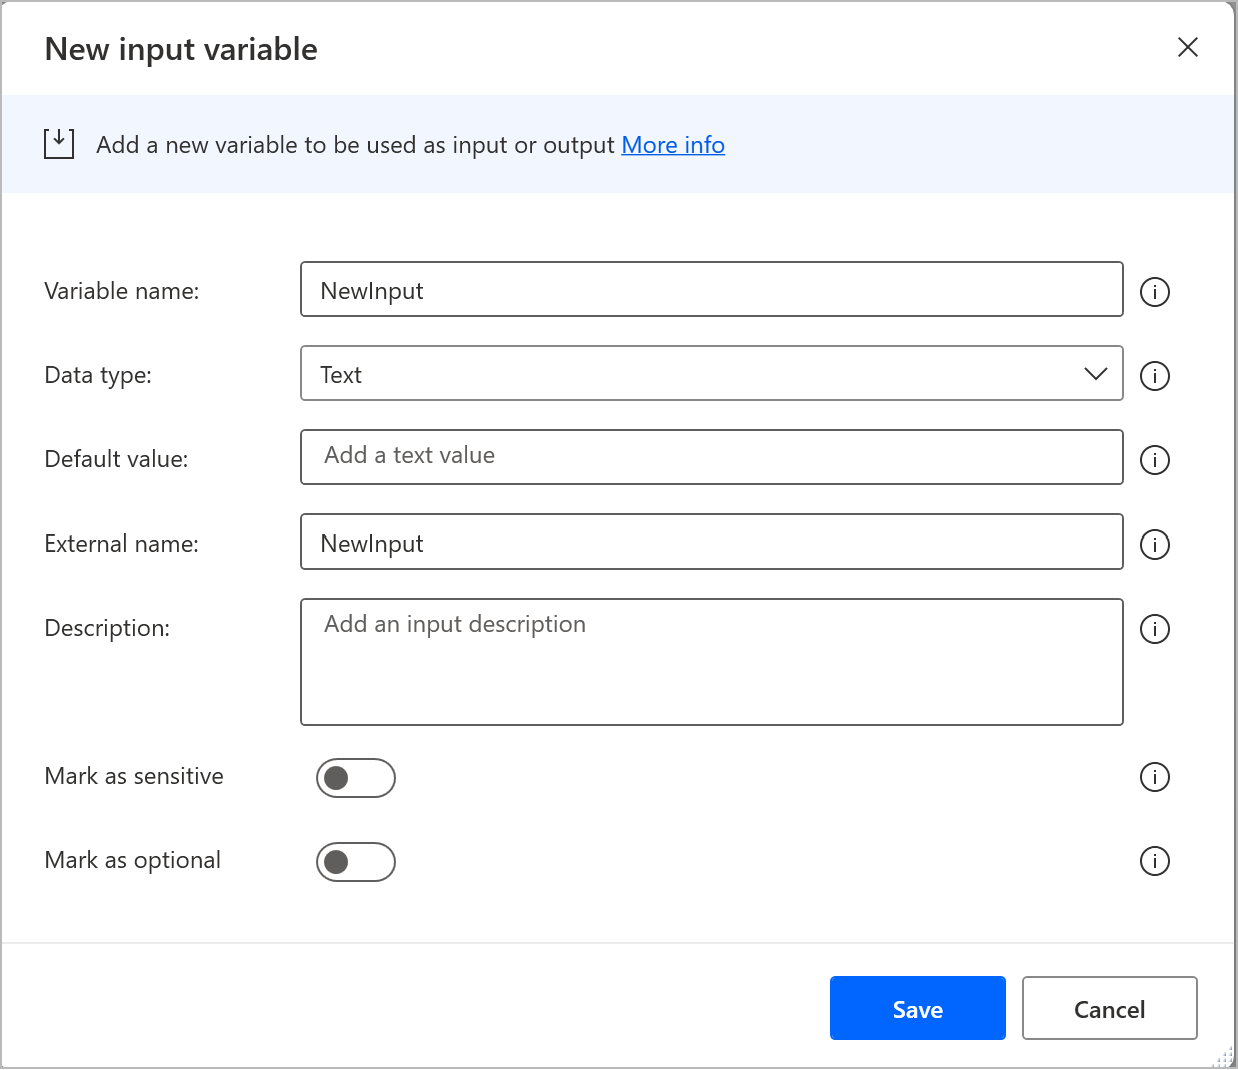View info about the Description field
The height and width of the screenshot is (1070, 1238).
point(1155,629)
